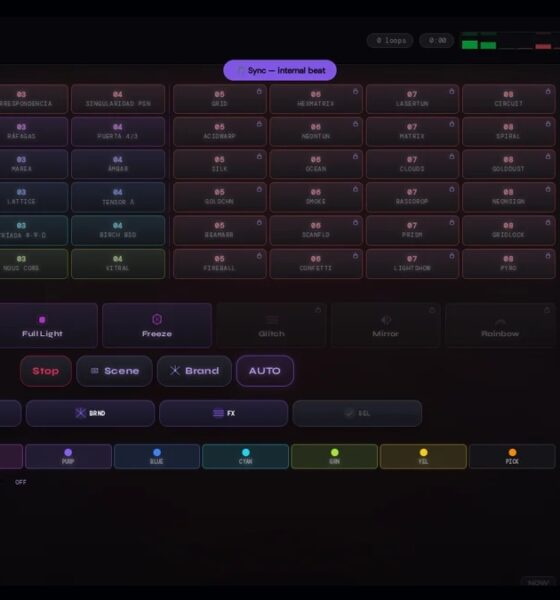Open the SEL tab
560x600 pixels.
pos(357,413)
